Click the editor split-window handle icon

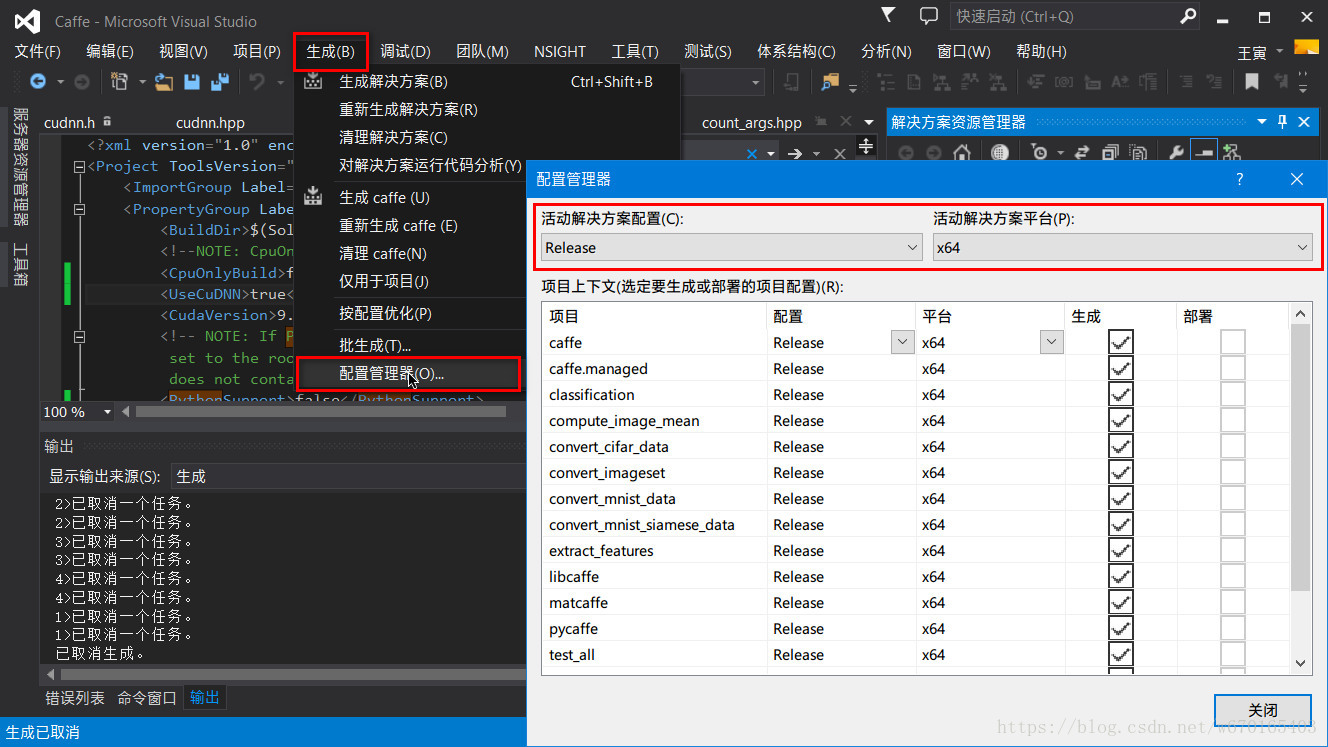coord(866,148)
